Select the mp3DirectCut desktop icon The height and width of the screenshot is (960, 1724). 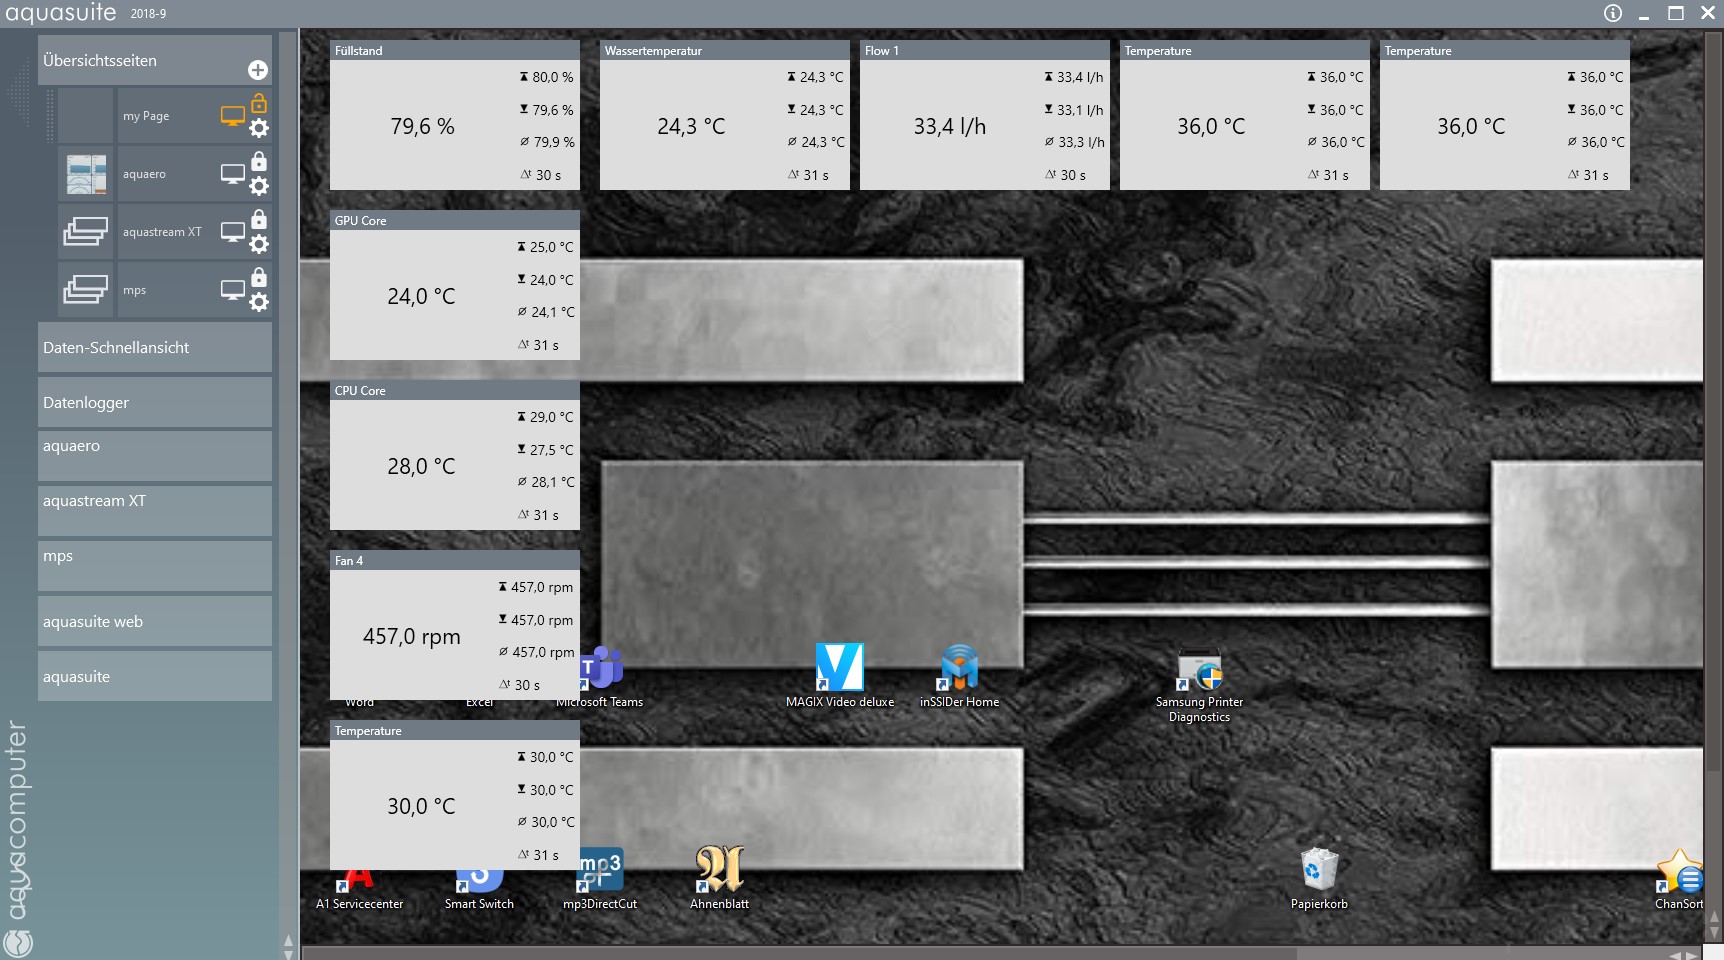coord(600,878)
